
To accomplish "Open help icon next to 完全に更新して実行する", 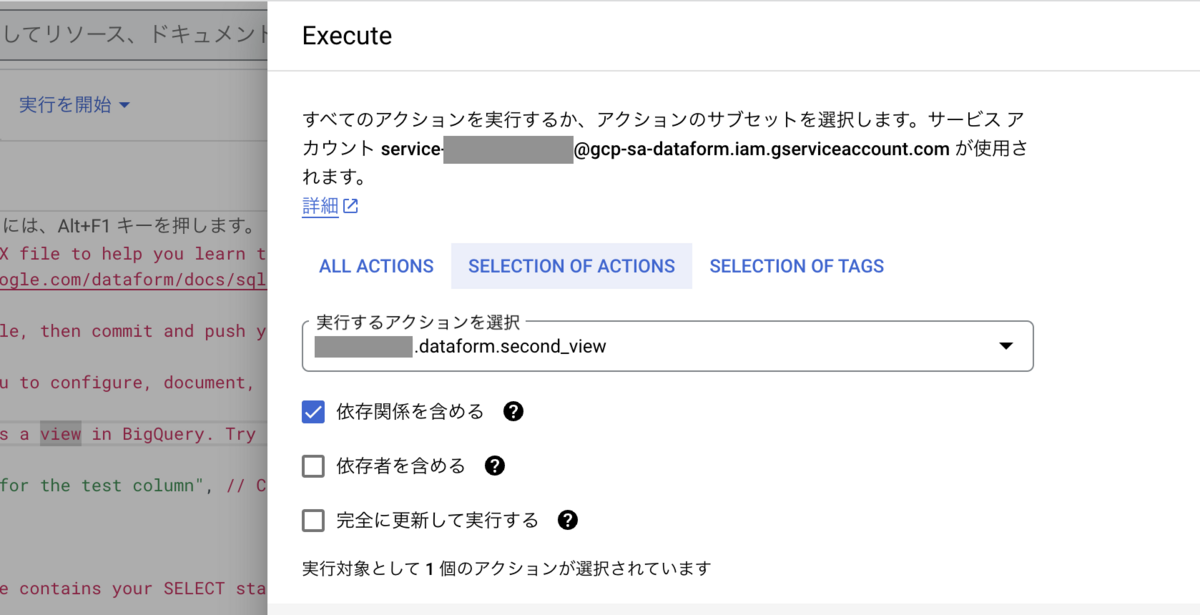I will 568,520.
